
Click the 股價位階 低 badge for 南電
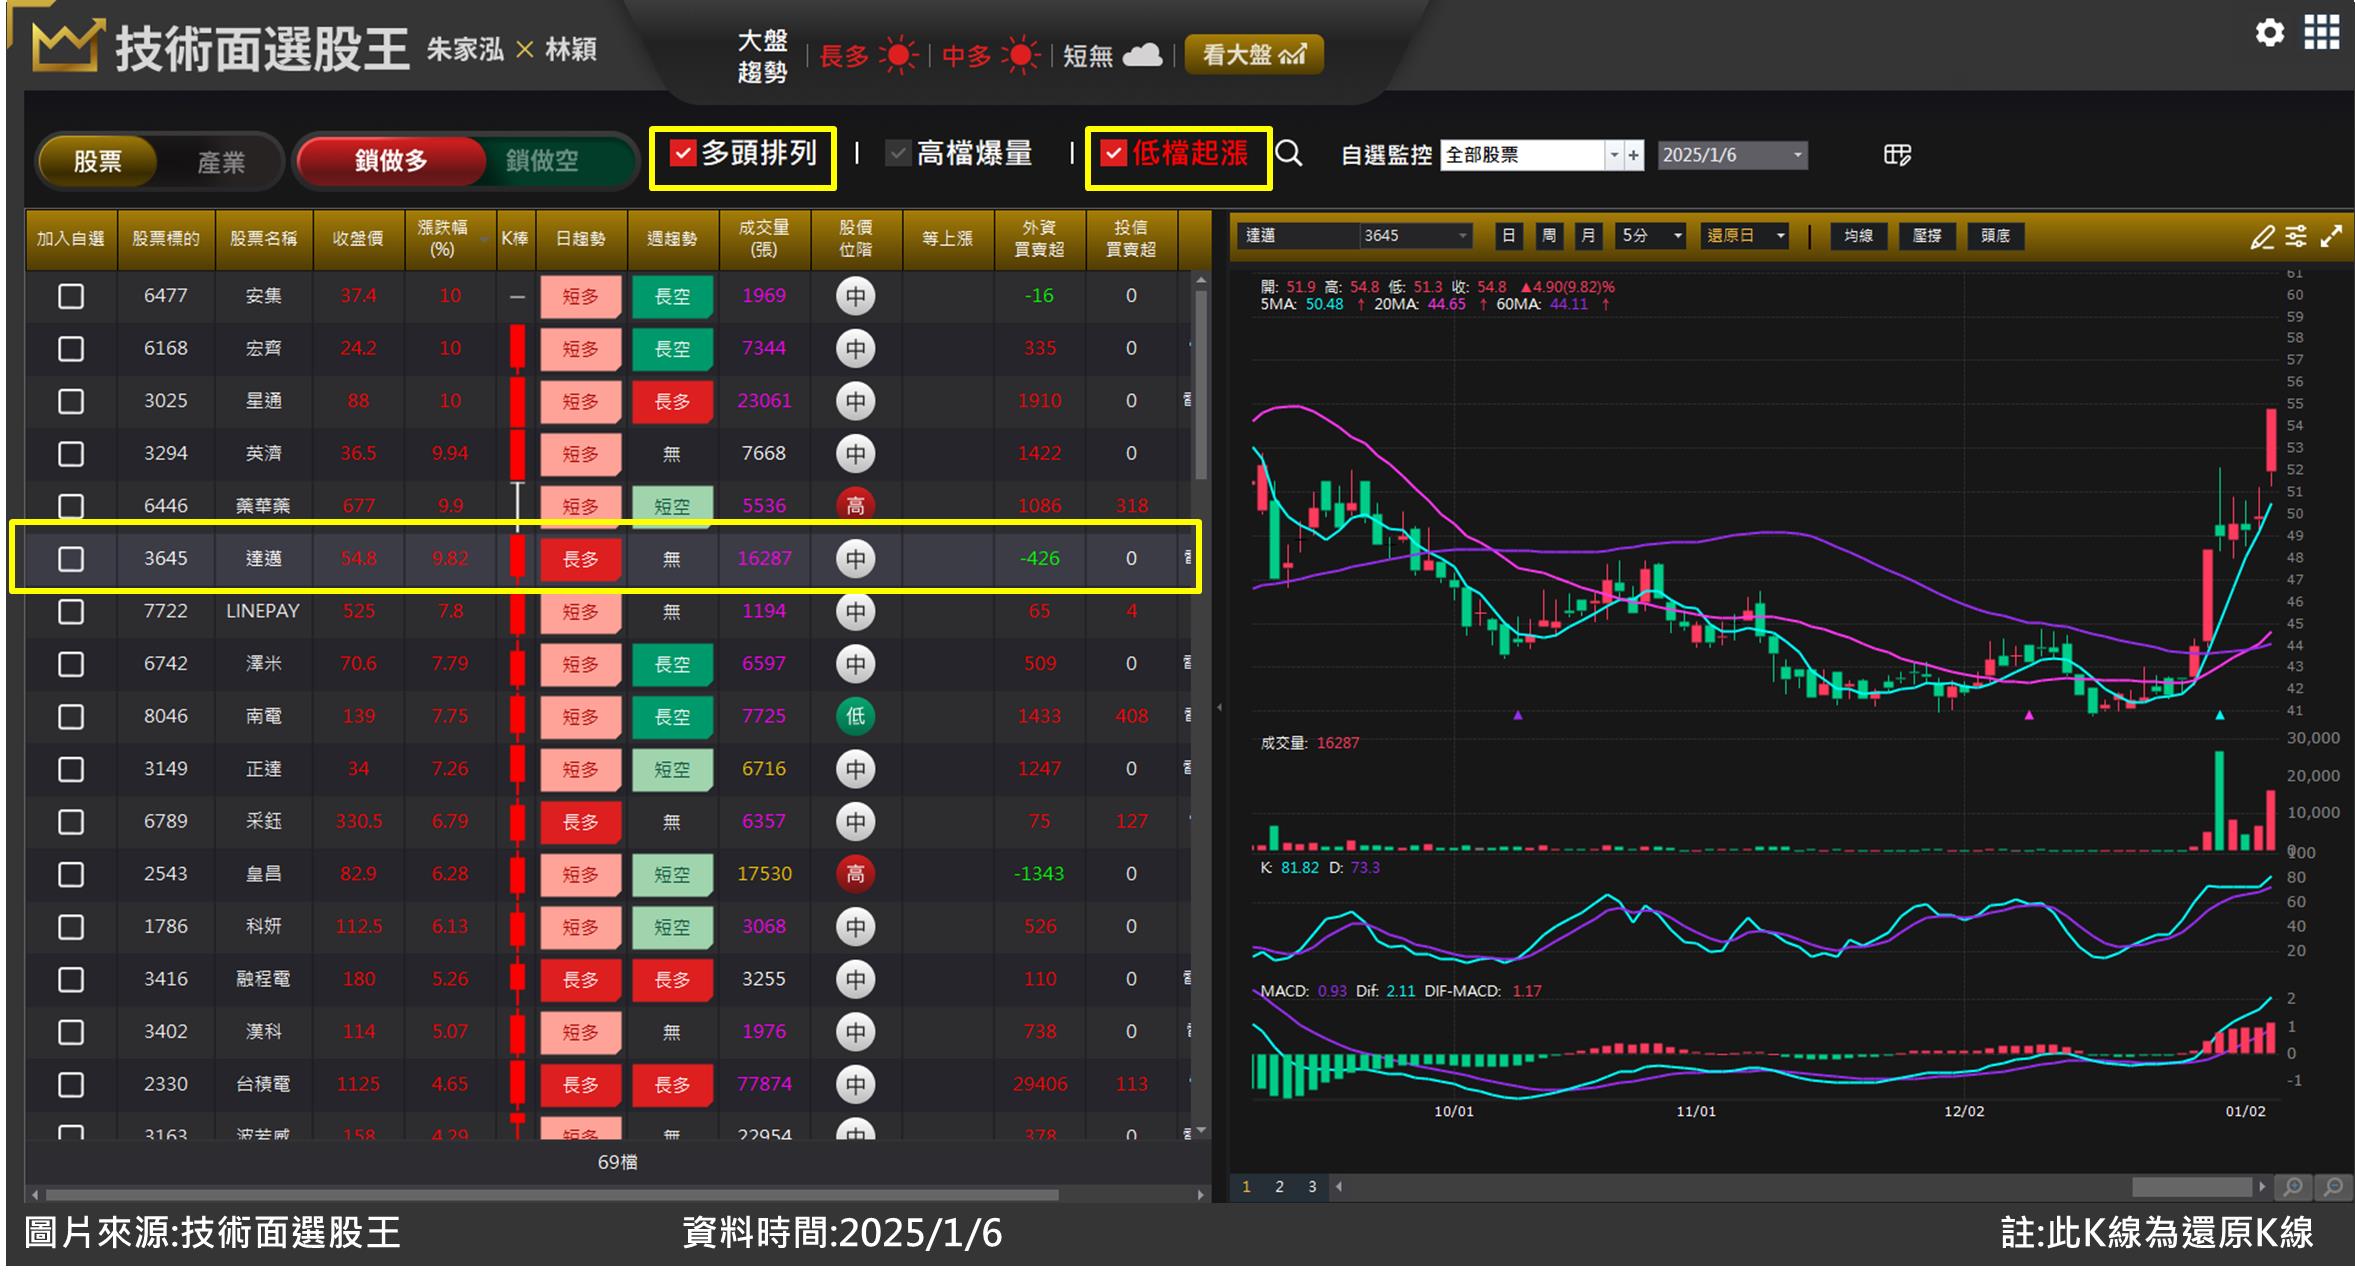click(855, 716)
